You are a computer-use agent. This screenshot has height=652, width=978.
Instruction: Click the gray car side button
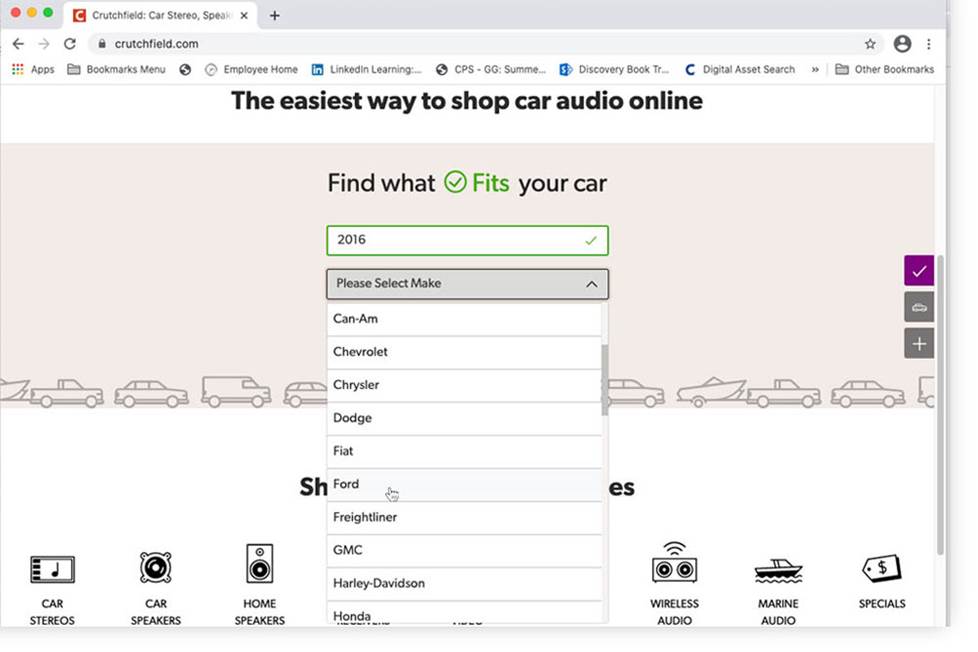919,307
